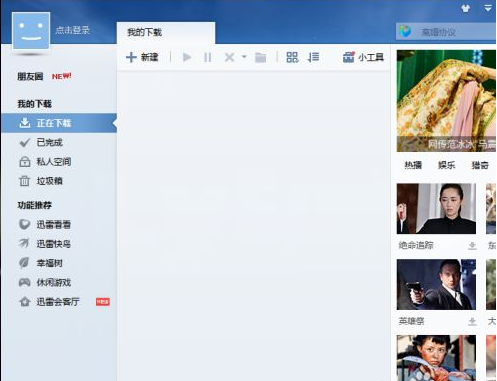The image size is (497, 381).
Task: Download 绝命追踪 via its download icon
Action: click(x=472, y=246)
